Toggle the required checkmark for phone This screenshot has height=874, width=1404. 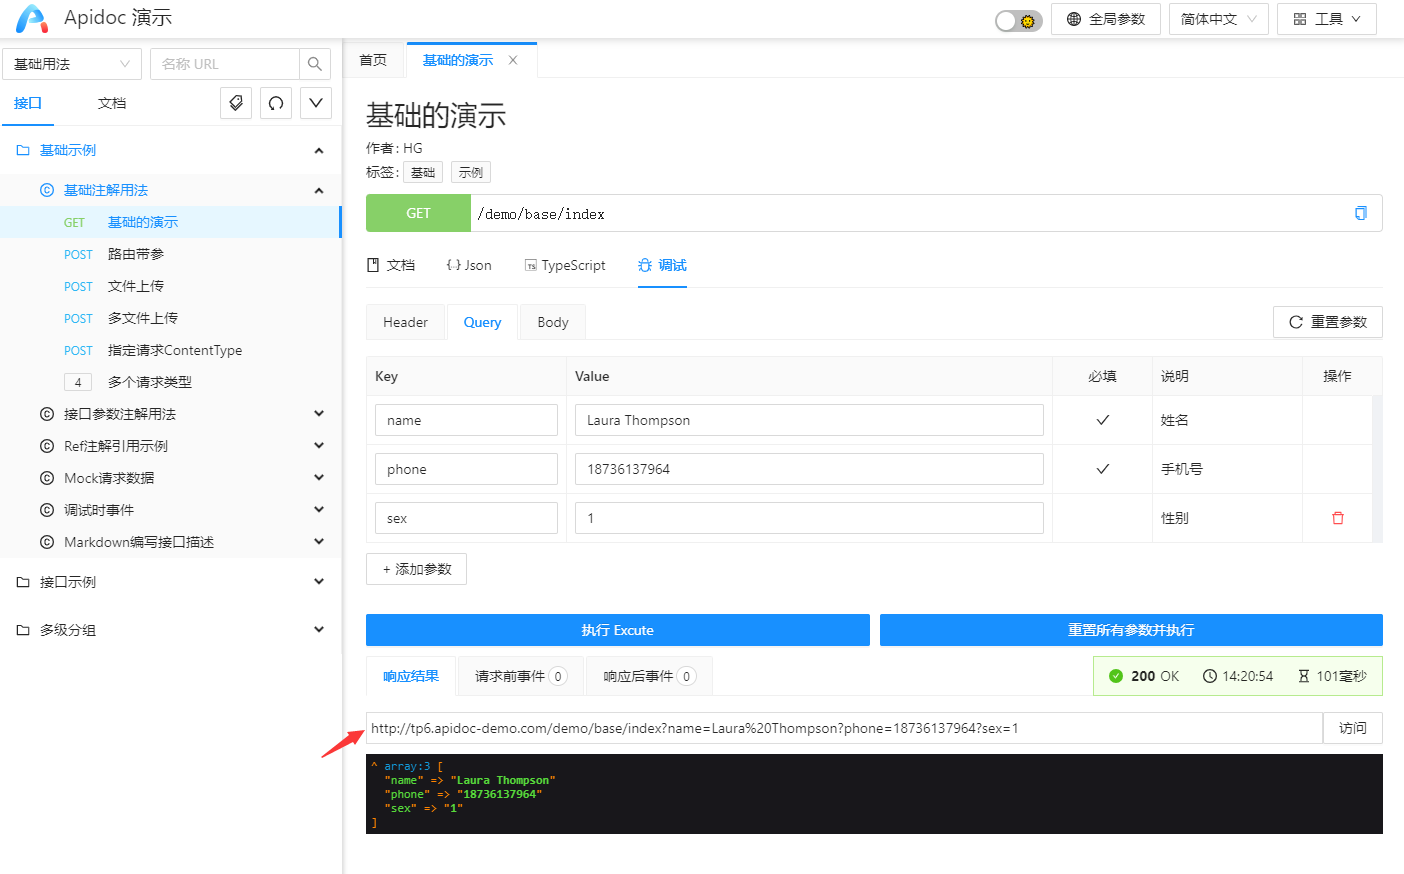point(1102,469)
